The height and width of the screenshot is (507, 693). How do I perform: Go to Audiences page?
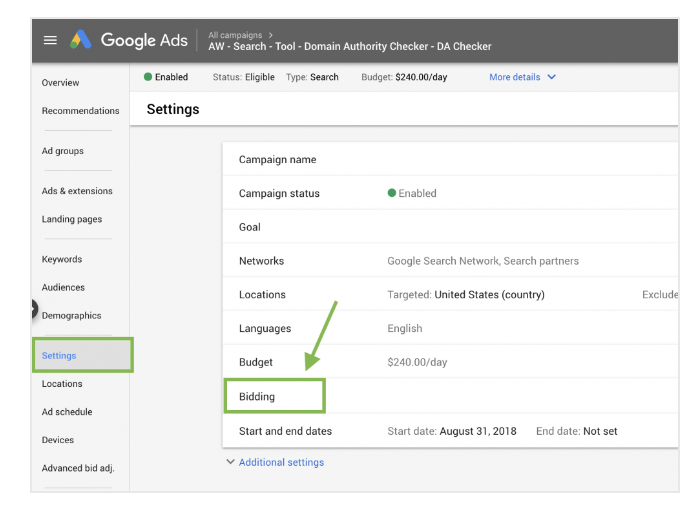(x=63, y=287)
